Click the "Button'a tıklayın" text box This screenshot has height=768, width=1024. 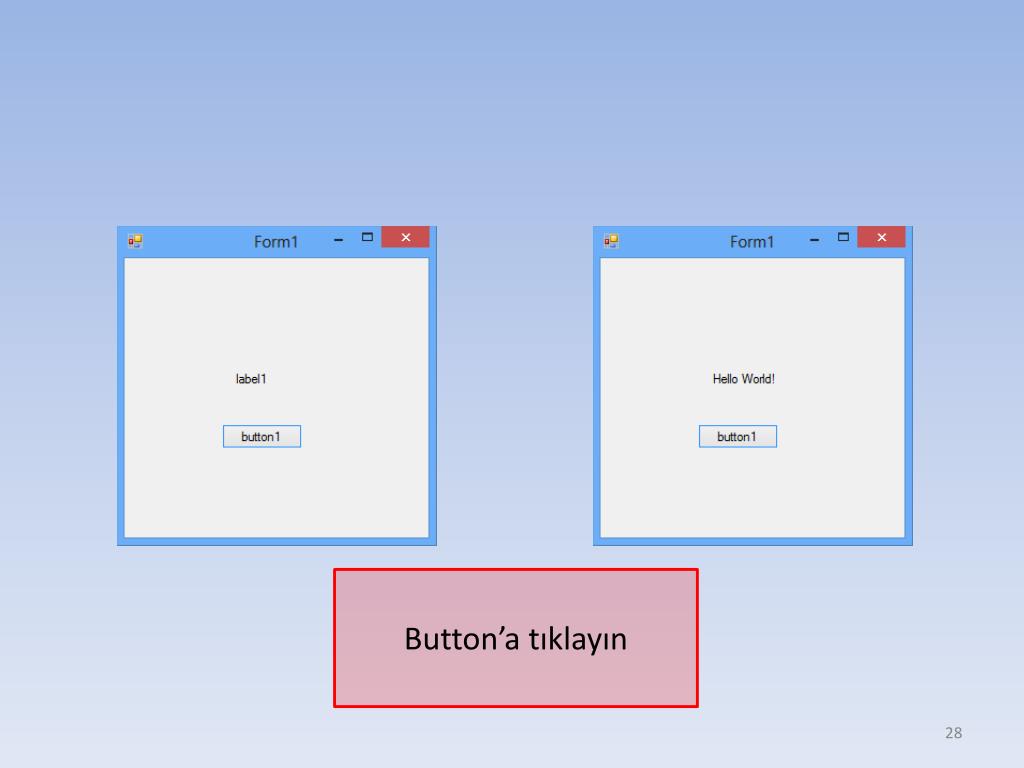(x=516, y=638)
